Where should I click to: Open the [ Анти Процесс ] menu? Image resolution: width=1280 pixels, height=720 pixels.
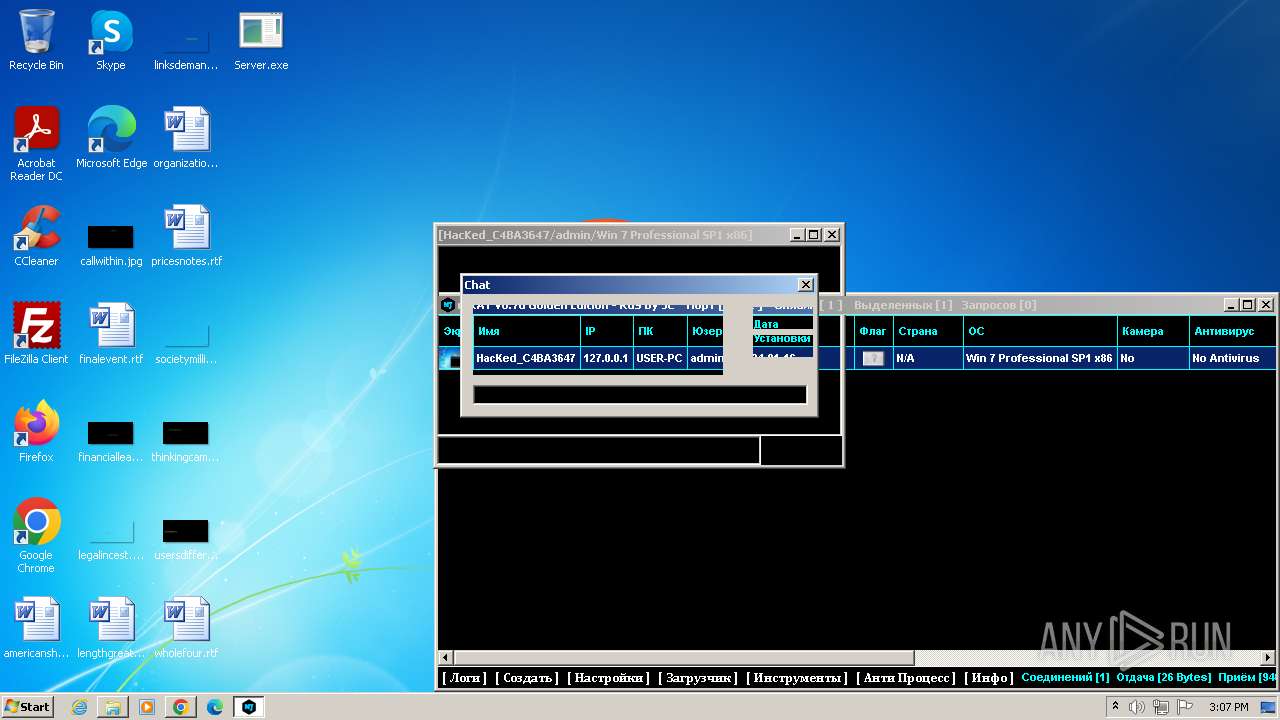click(x=906, y=678)
